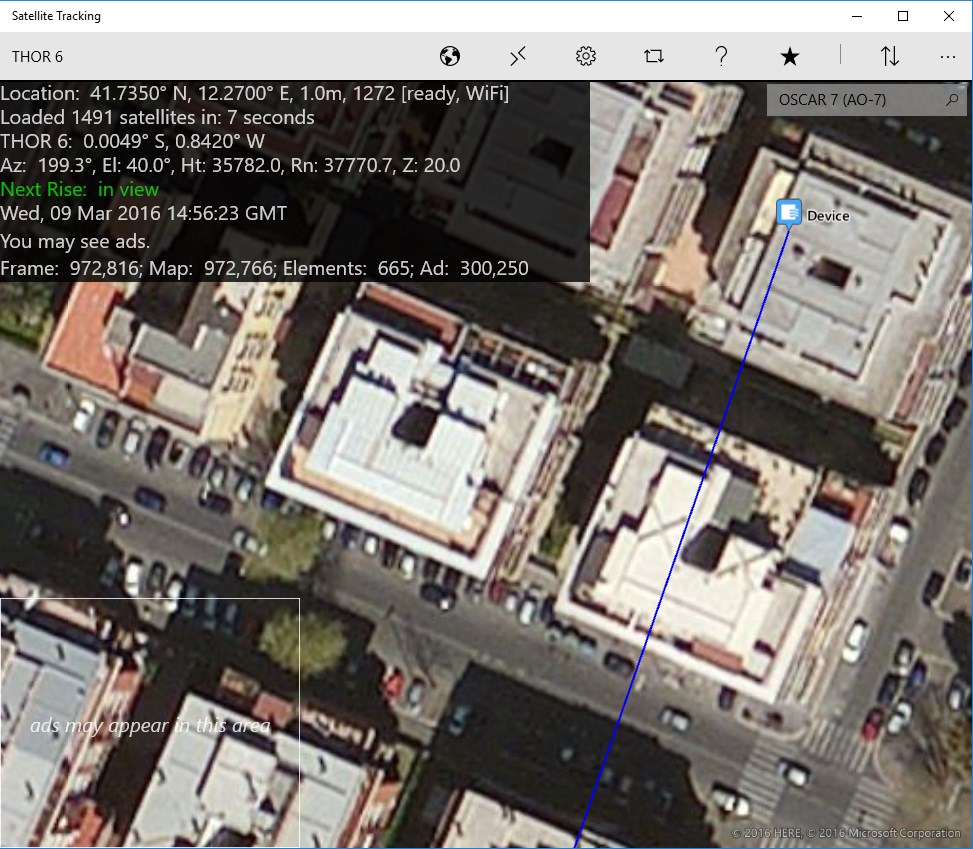Screen dimensions: 973x849
Task: Click the 'Loaded 1491 satellites' text
Action: (157, 117)
